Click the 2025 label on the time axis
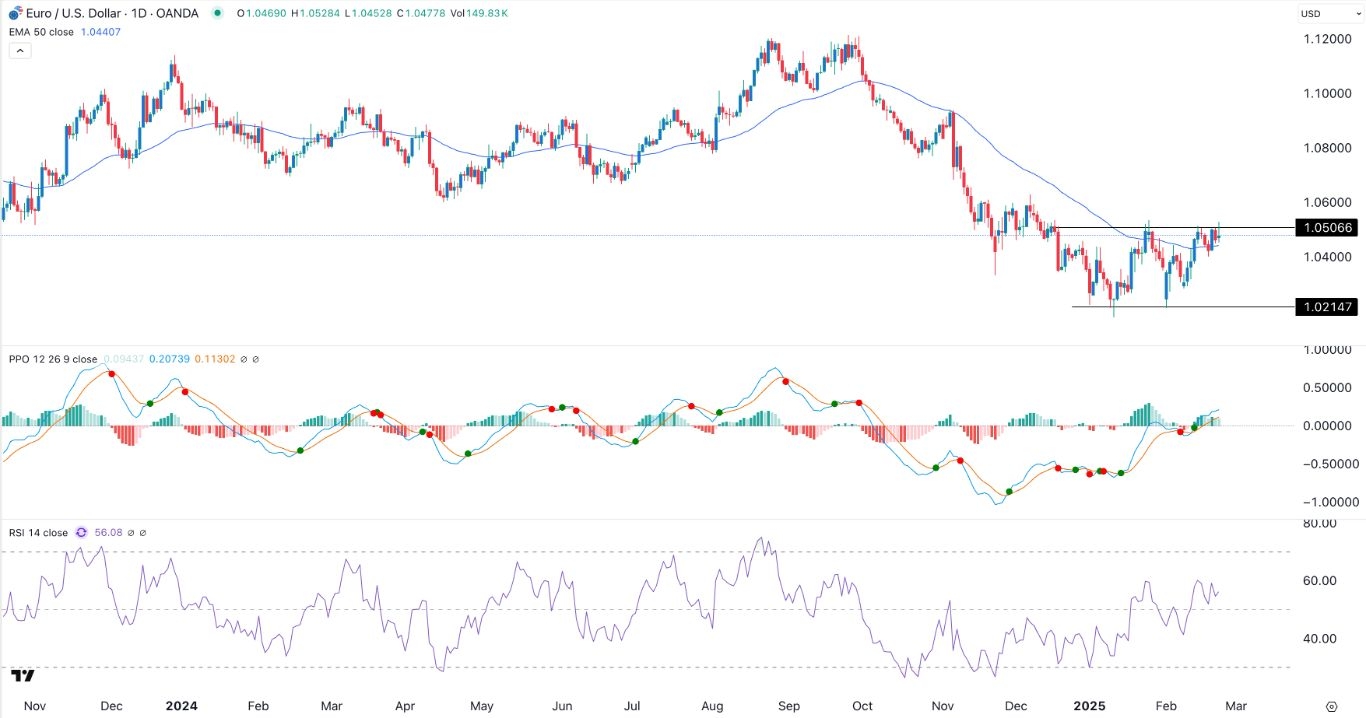This screenshot has height=718, width=1366. pos(1088,705)
